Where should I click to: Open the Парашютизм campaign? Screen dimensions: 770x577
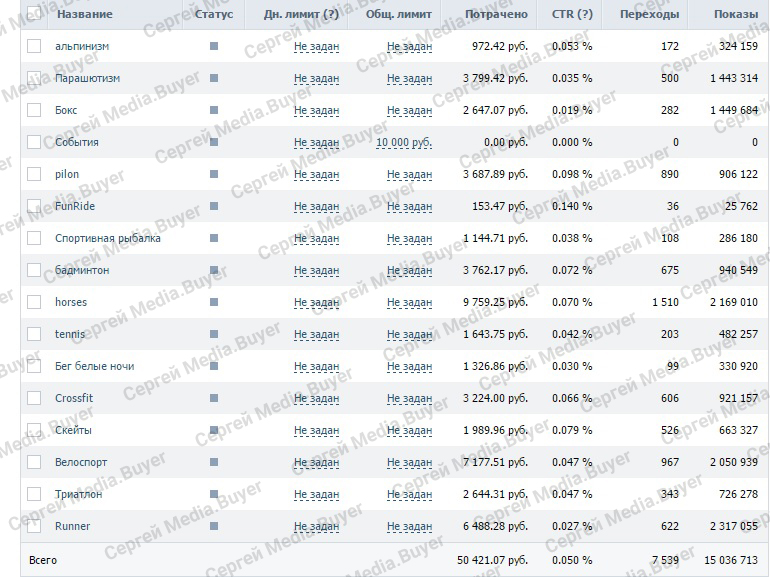(87, 78)
